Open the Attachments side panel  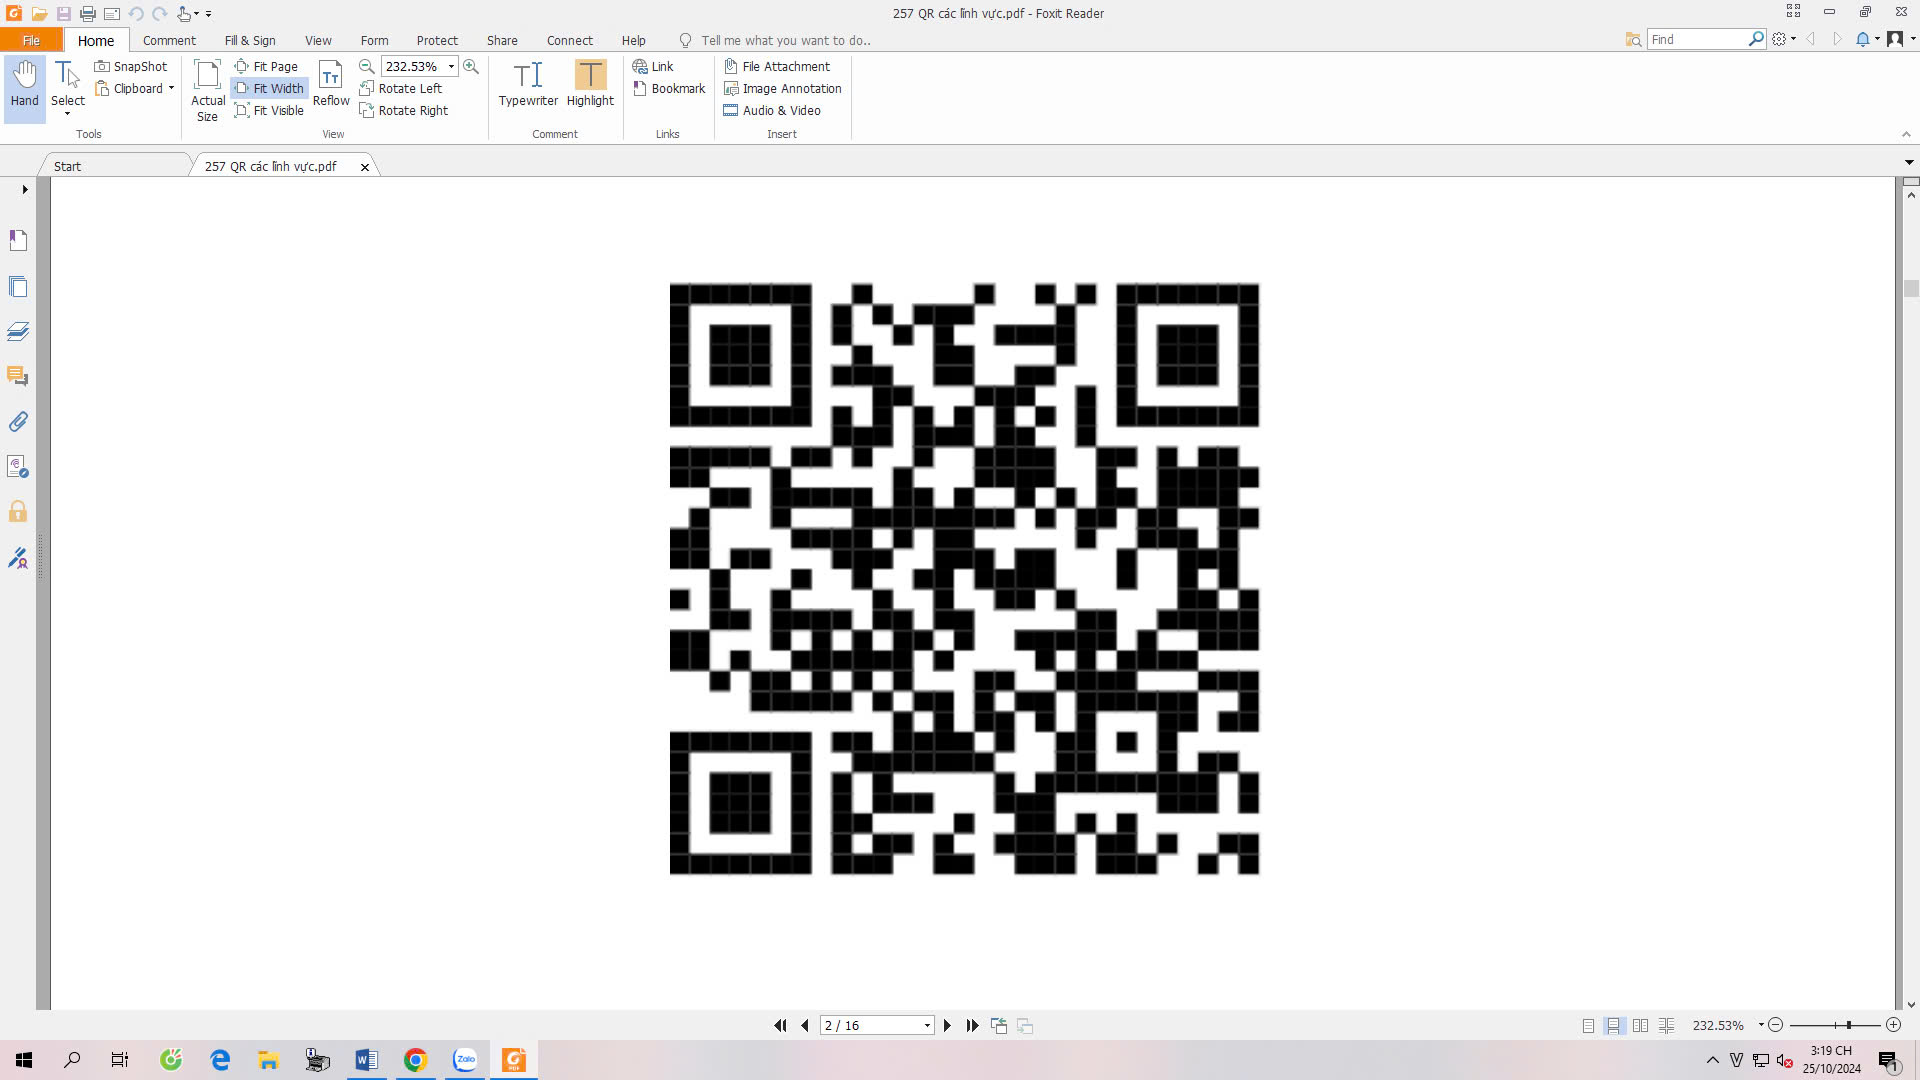click(18, 421)
